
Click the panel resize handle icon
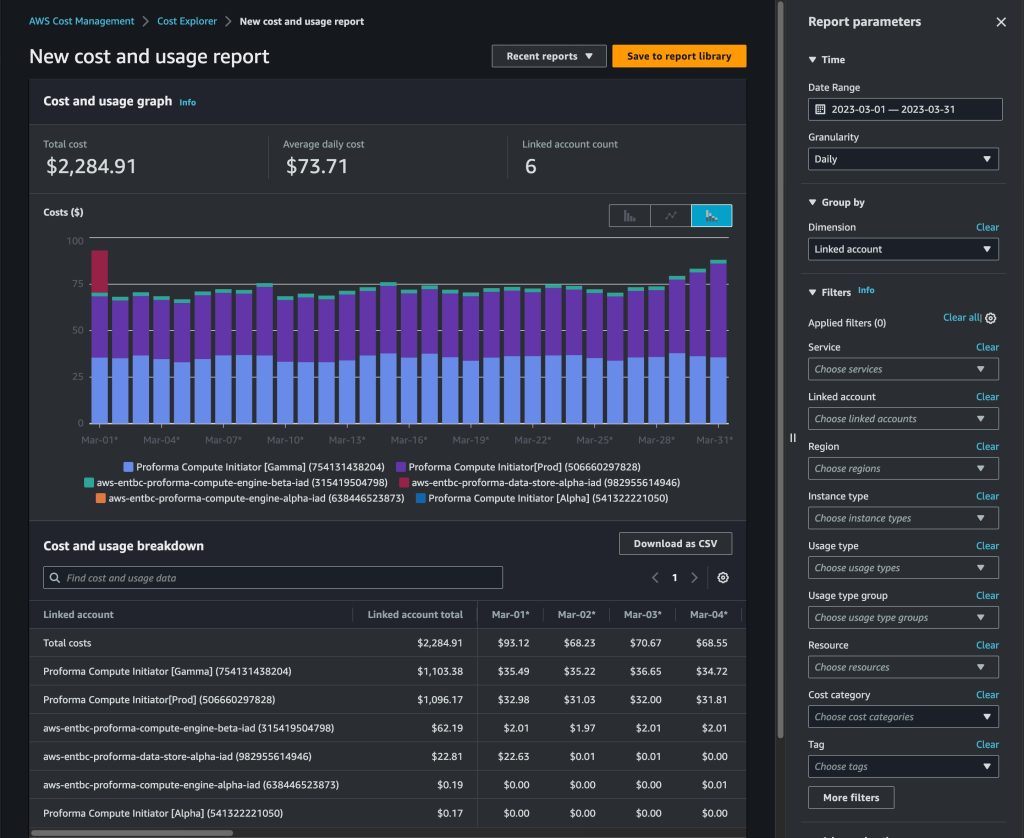tap(793, 438)
